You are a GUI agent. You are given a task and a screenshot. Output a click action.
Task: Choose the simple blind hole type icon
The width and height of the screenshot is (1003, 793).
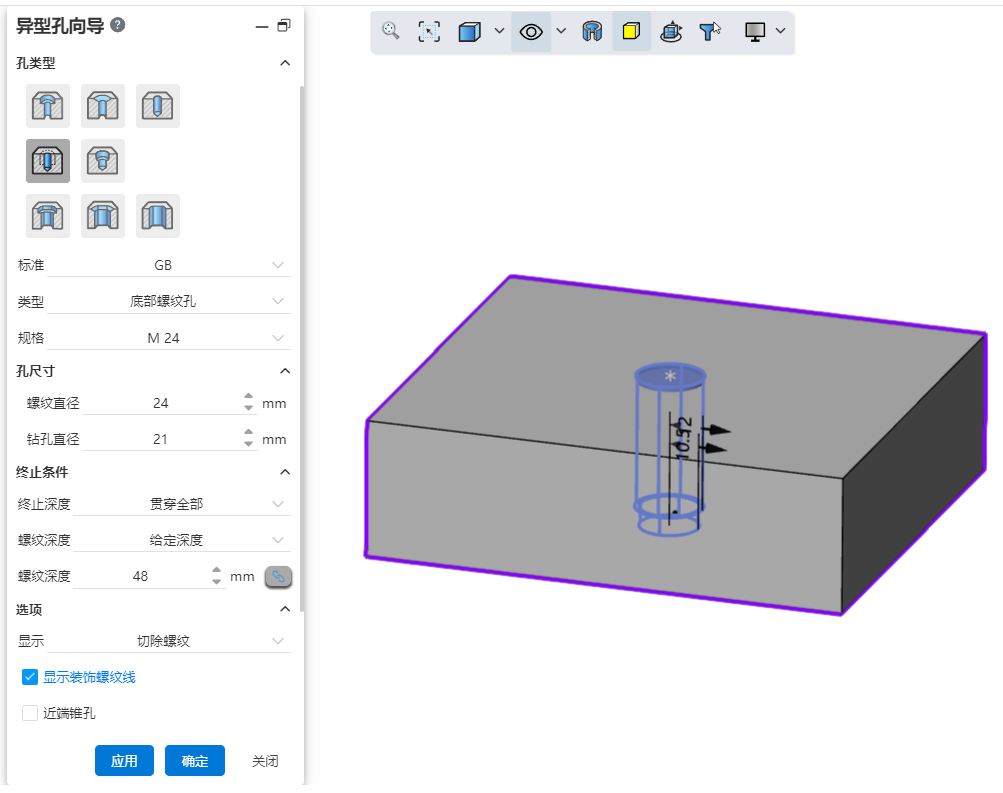(x=158, y=106)
